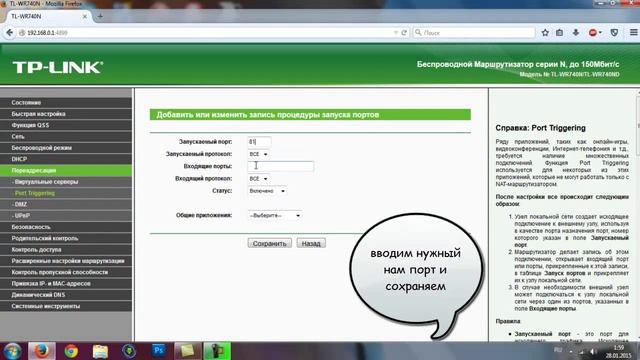Open the Firefox hamburger menu
The width and height of the screenshot is (640, 360).
pos(633,33)
